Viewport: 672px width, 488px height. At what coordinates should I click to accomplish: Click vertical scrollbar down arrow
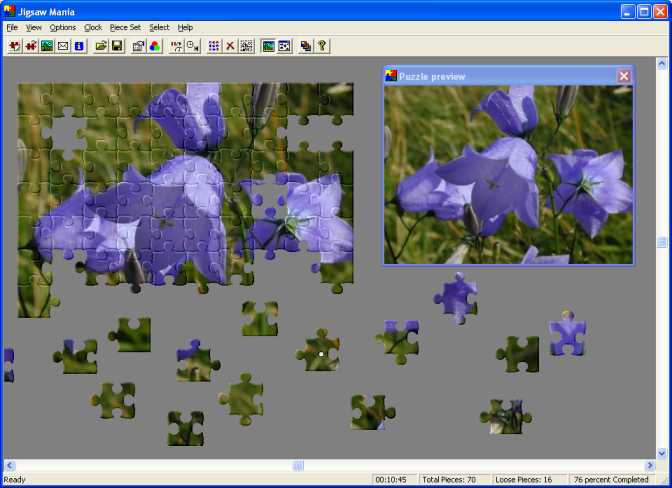point(662,453)
